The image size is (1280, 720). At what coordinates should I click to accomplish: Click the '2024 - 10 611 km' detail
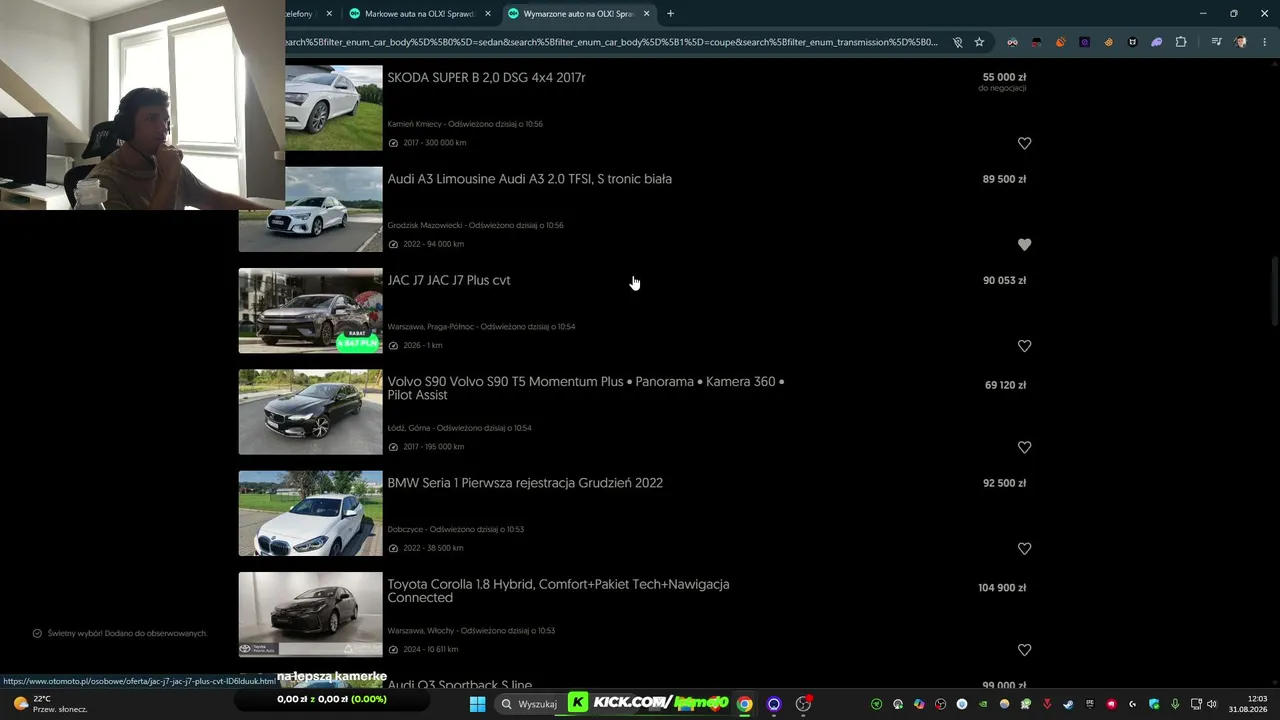click(431, 650)
